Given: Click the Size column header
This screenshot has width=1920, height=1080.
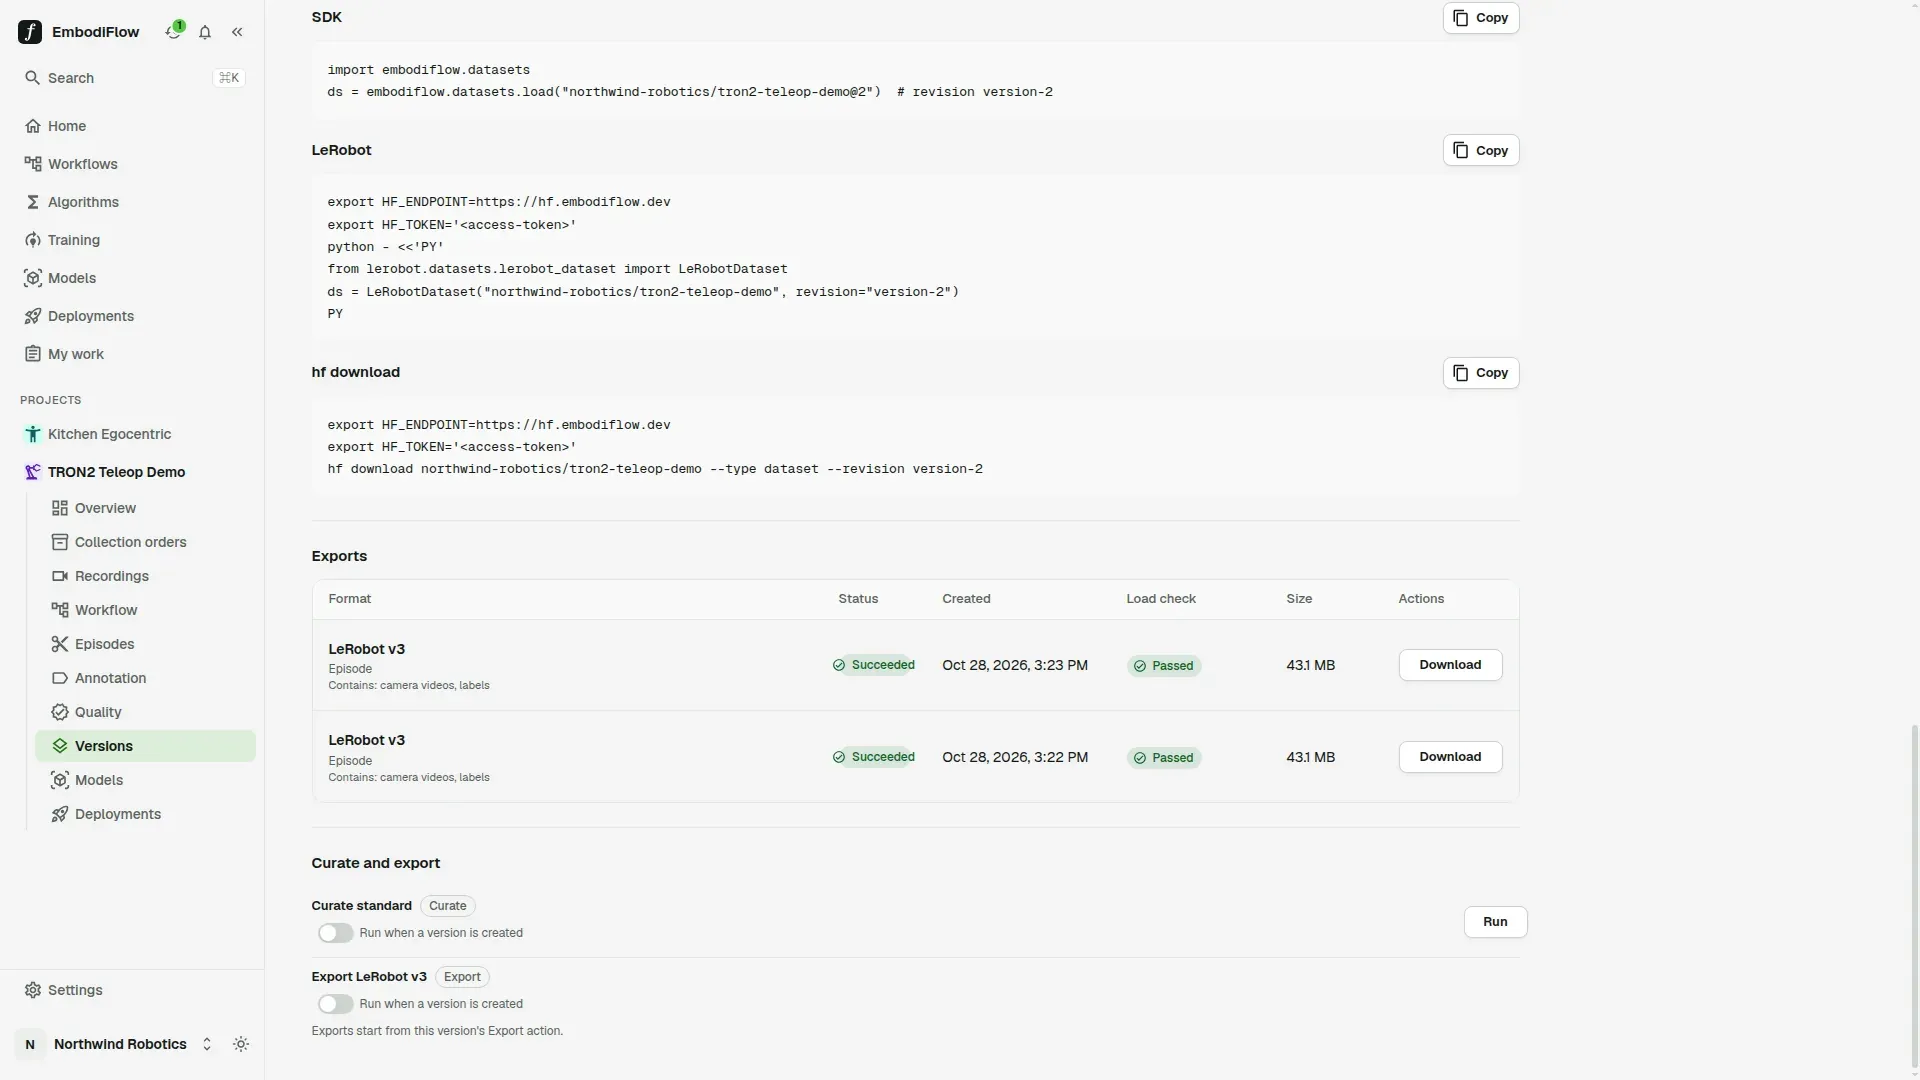Looking at the screenshot, I should click(1299, 599).
